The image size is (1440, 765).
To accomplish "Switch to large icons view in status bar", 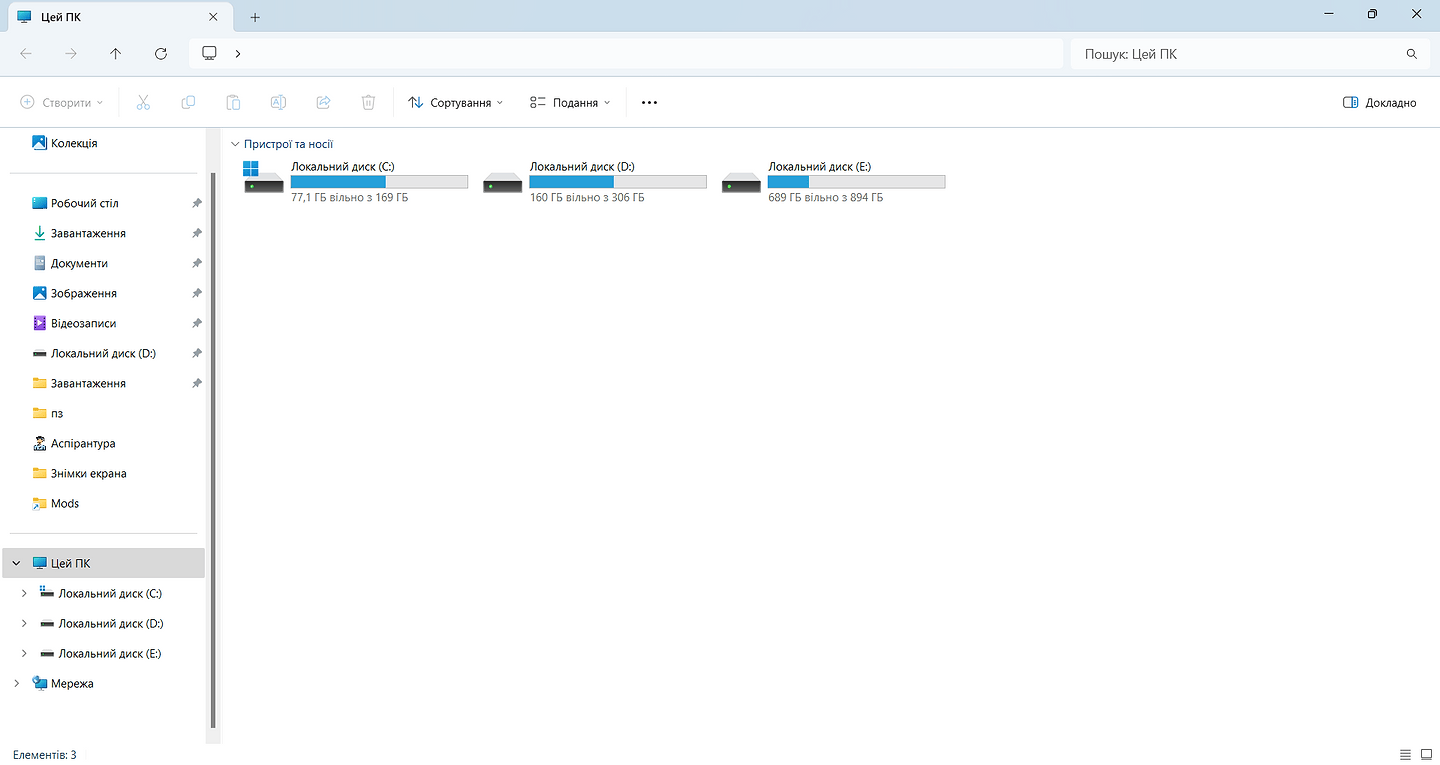I will coord(1425,754).
